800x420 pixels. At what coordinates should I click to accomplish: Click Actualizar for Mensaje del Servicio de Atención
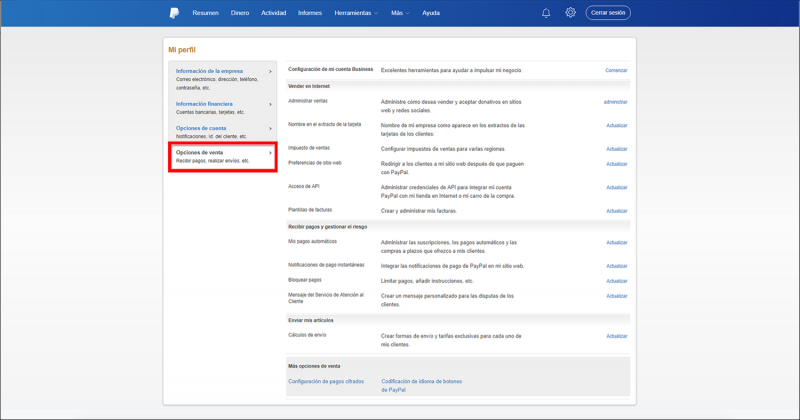[616, 296]
